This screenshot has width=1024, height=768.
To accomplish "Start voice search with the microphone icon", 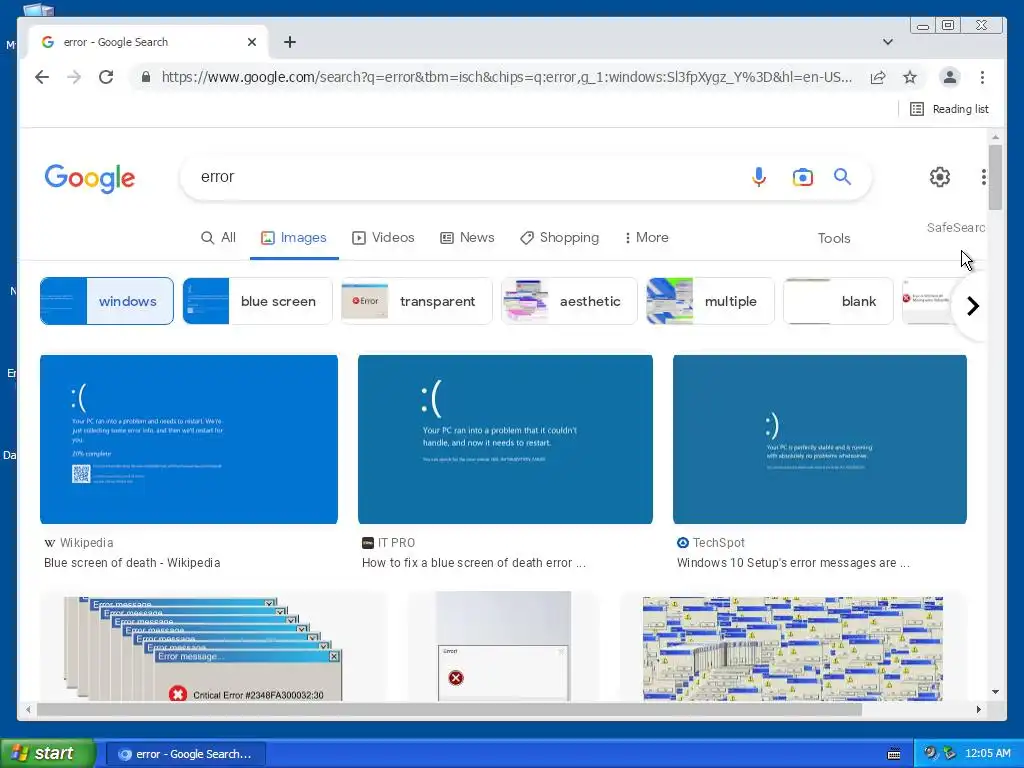I will (x=758, y=176).
